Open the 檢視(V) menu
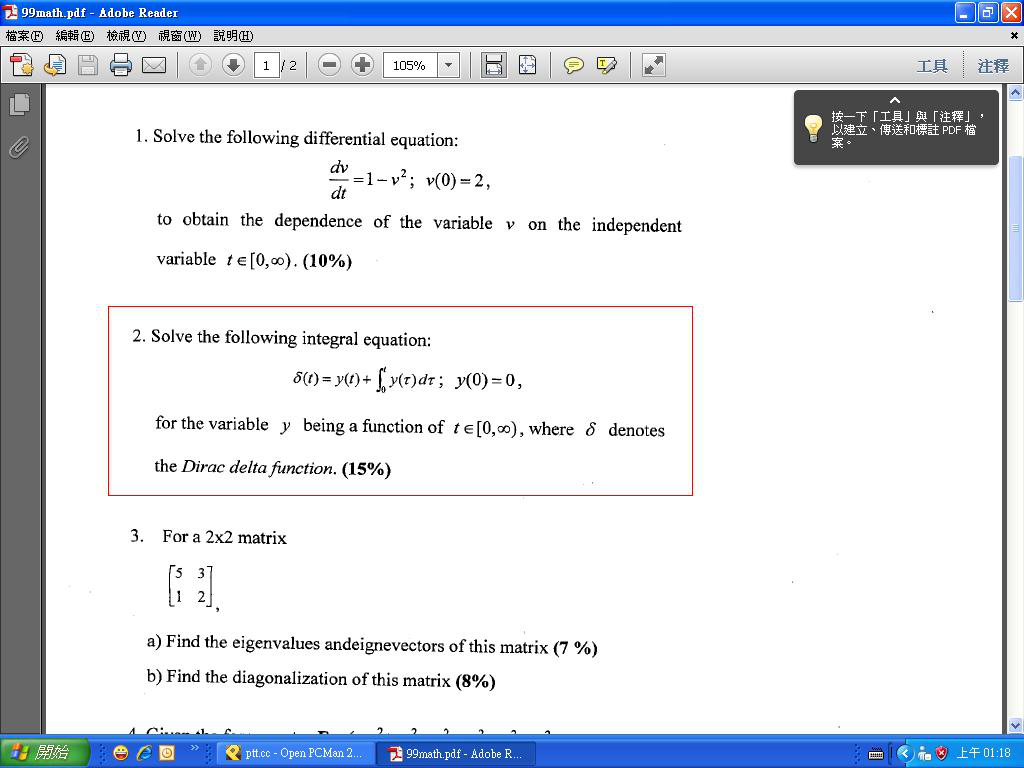This screenshot has width=1024, height=768. point(126,36)
